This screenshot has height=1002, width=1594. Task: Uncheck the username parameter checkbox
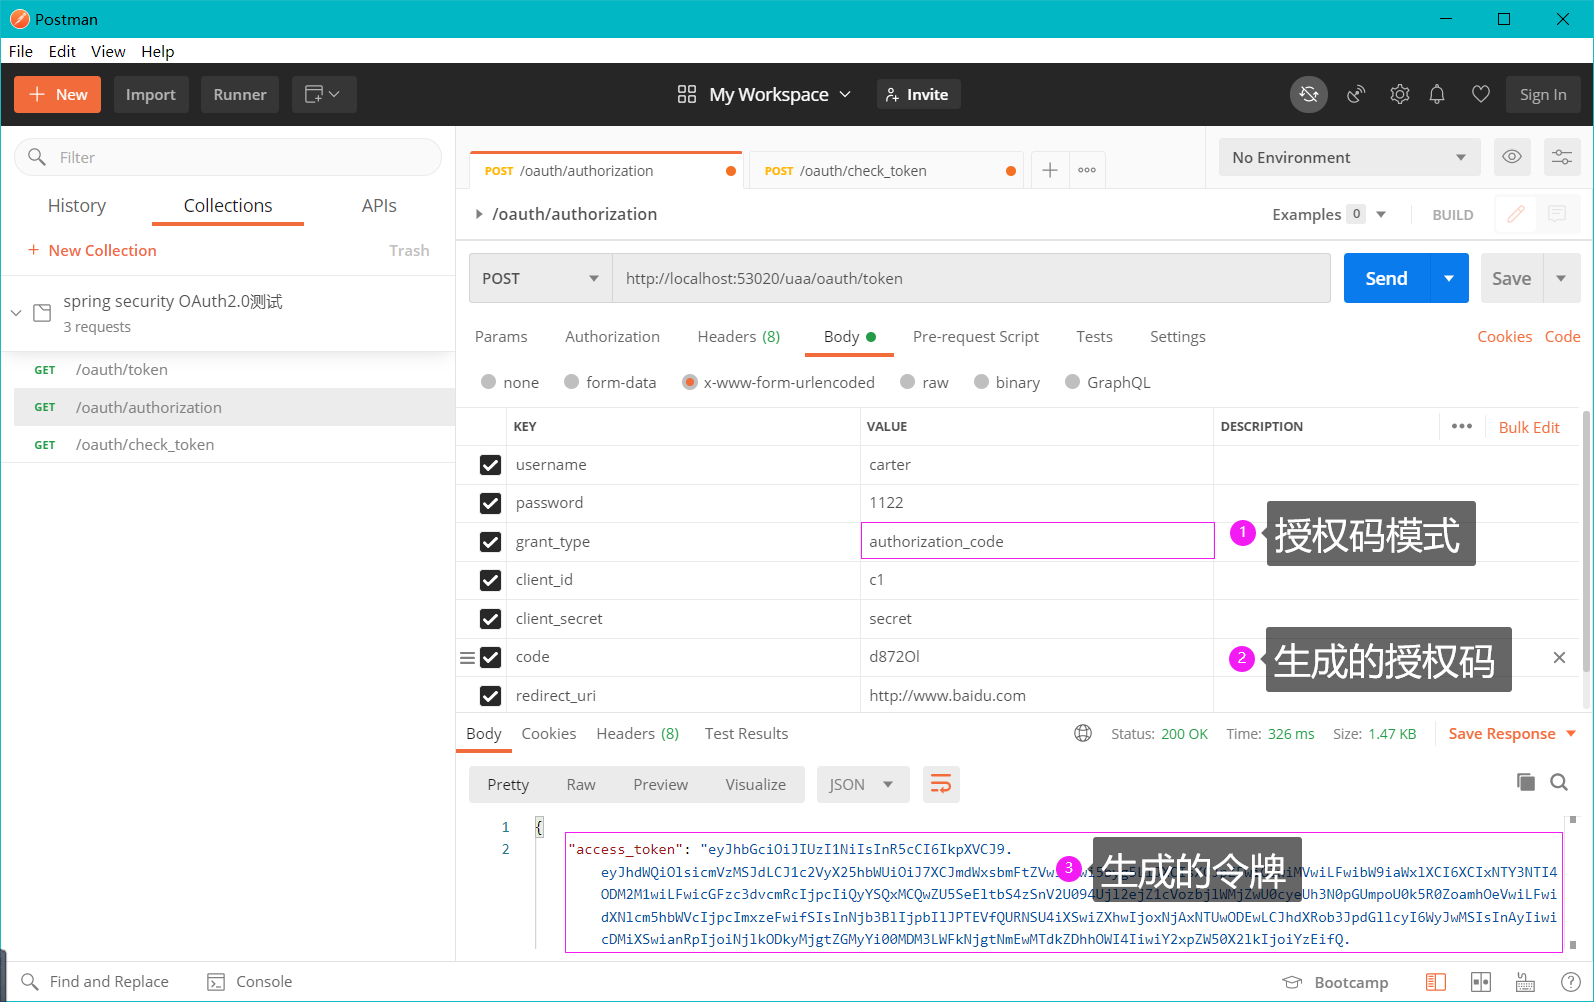490,465
